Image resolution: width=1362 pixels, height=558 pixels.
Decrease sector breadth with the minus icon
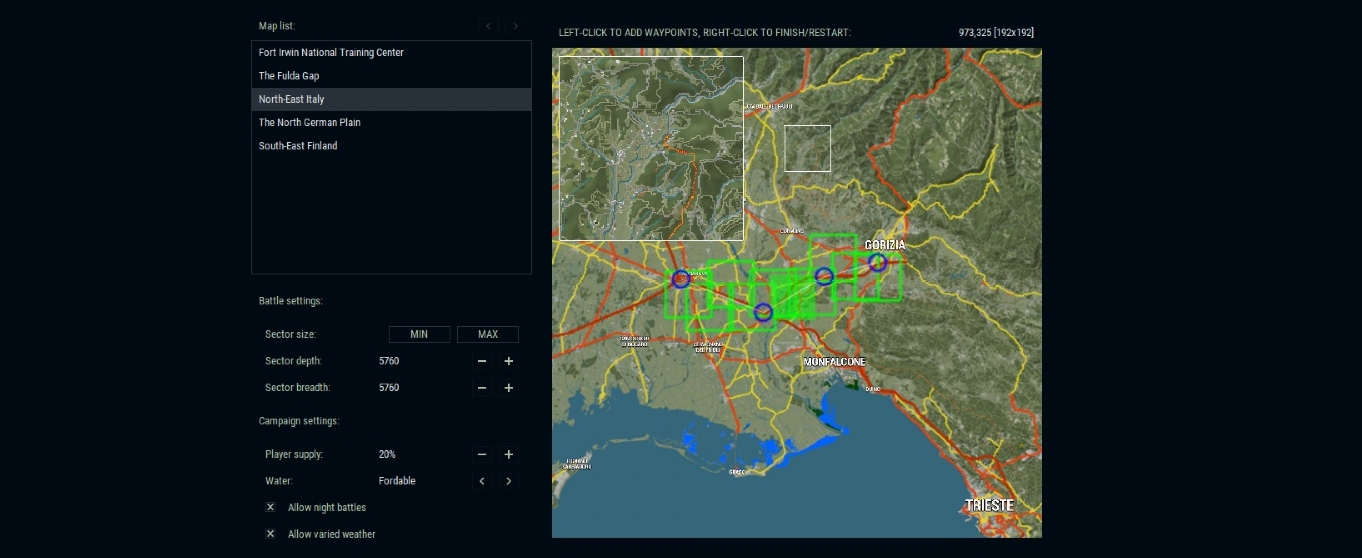[482, 388]
